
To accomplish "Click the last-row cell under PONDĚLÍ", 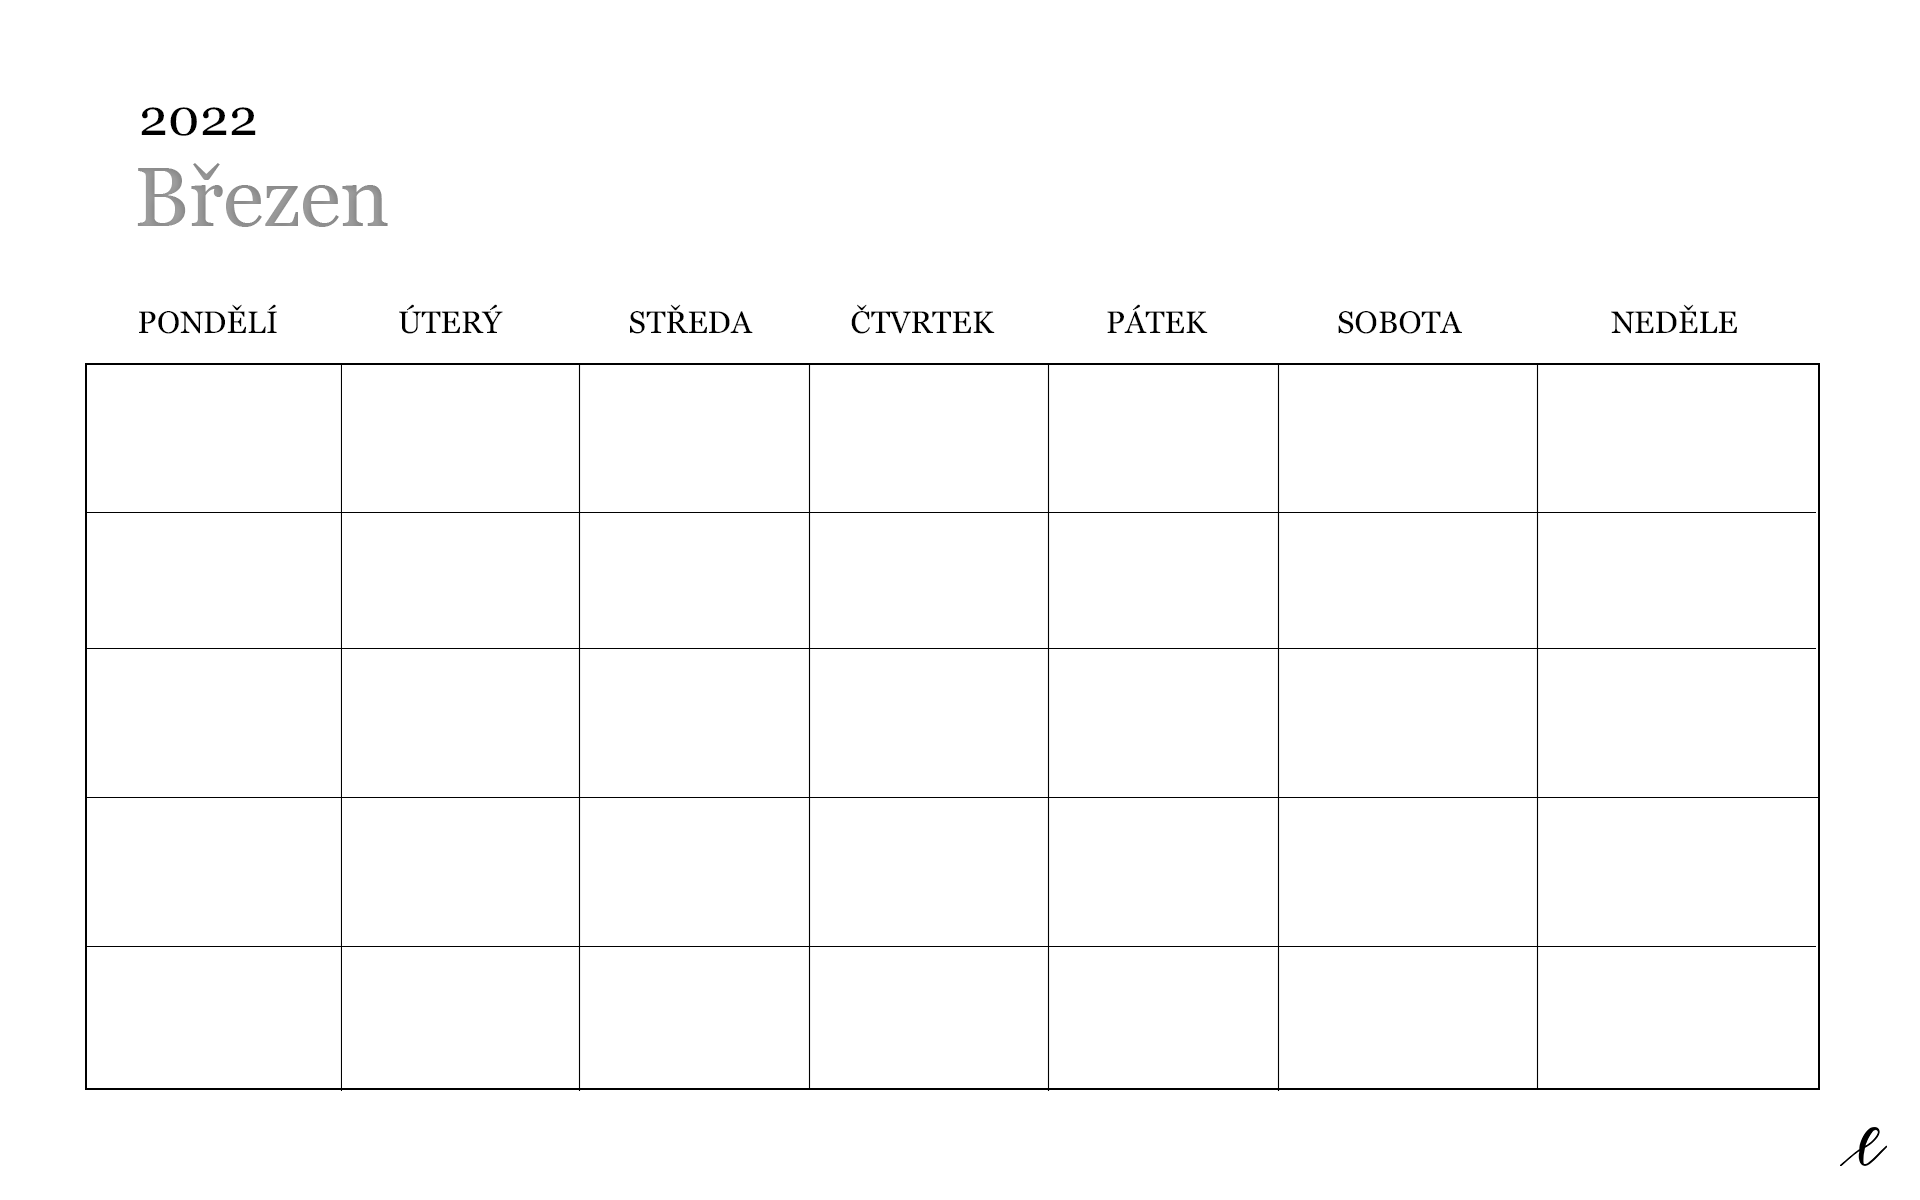I will tap(214, 1017).
